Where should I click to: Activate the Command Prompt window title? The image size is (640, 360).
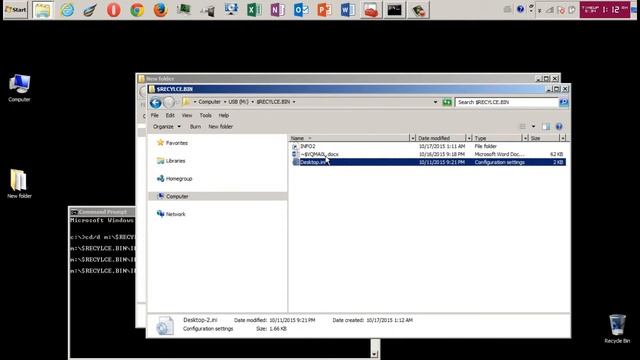pyautogui.click(x=102, y=212)
